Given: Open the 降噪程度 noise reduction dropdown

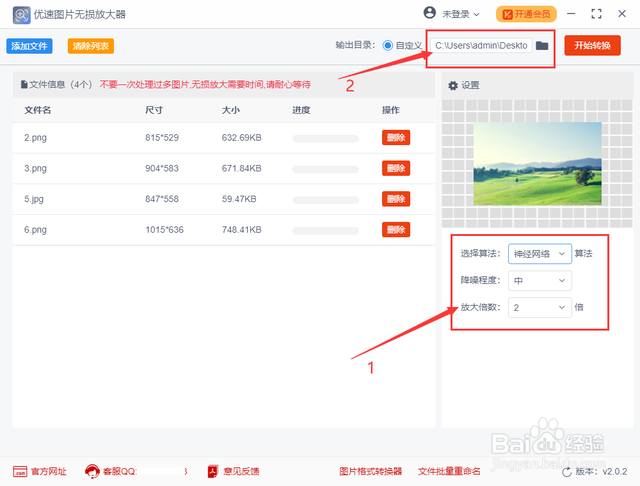Looking at the screenshot, I should 540,281.
